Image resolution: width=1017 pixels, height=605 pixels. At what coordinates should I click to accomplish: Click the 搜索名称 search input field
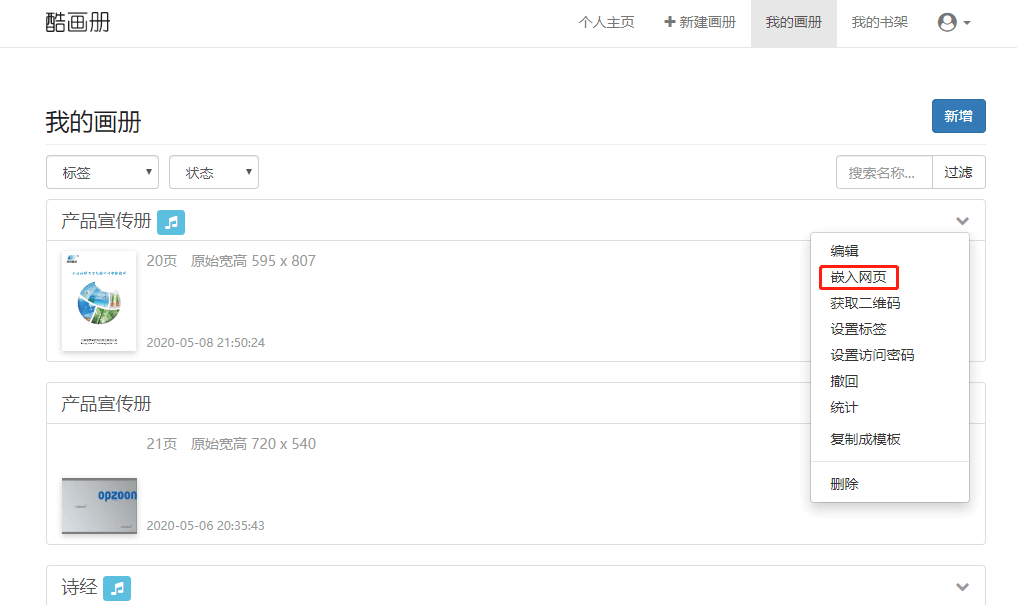[x=884, y=172]
